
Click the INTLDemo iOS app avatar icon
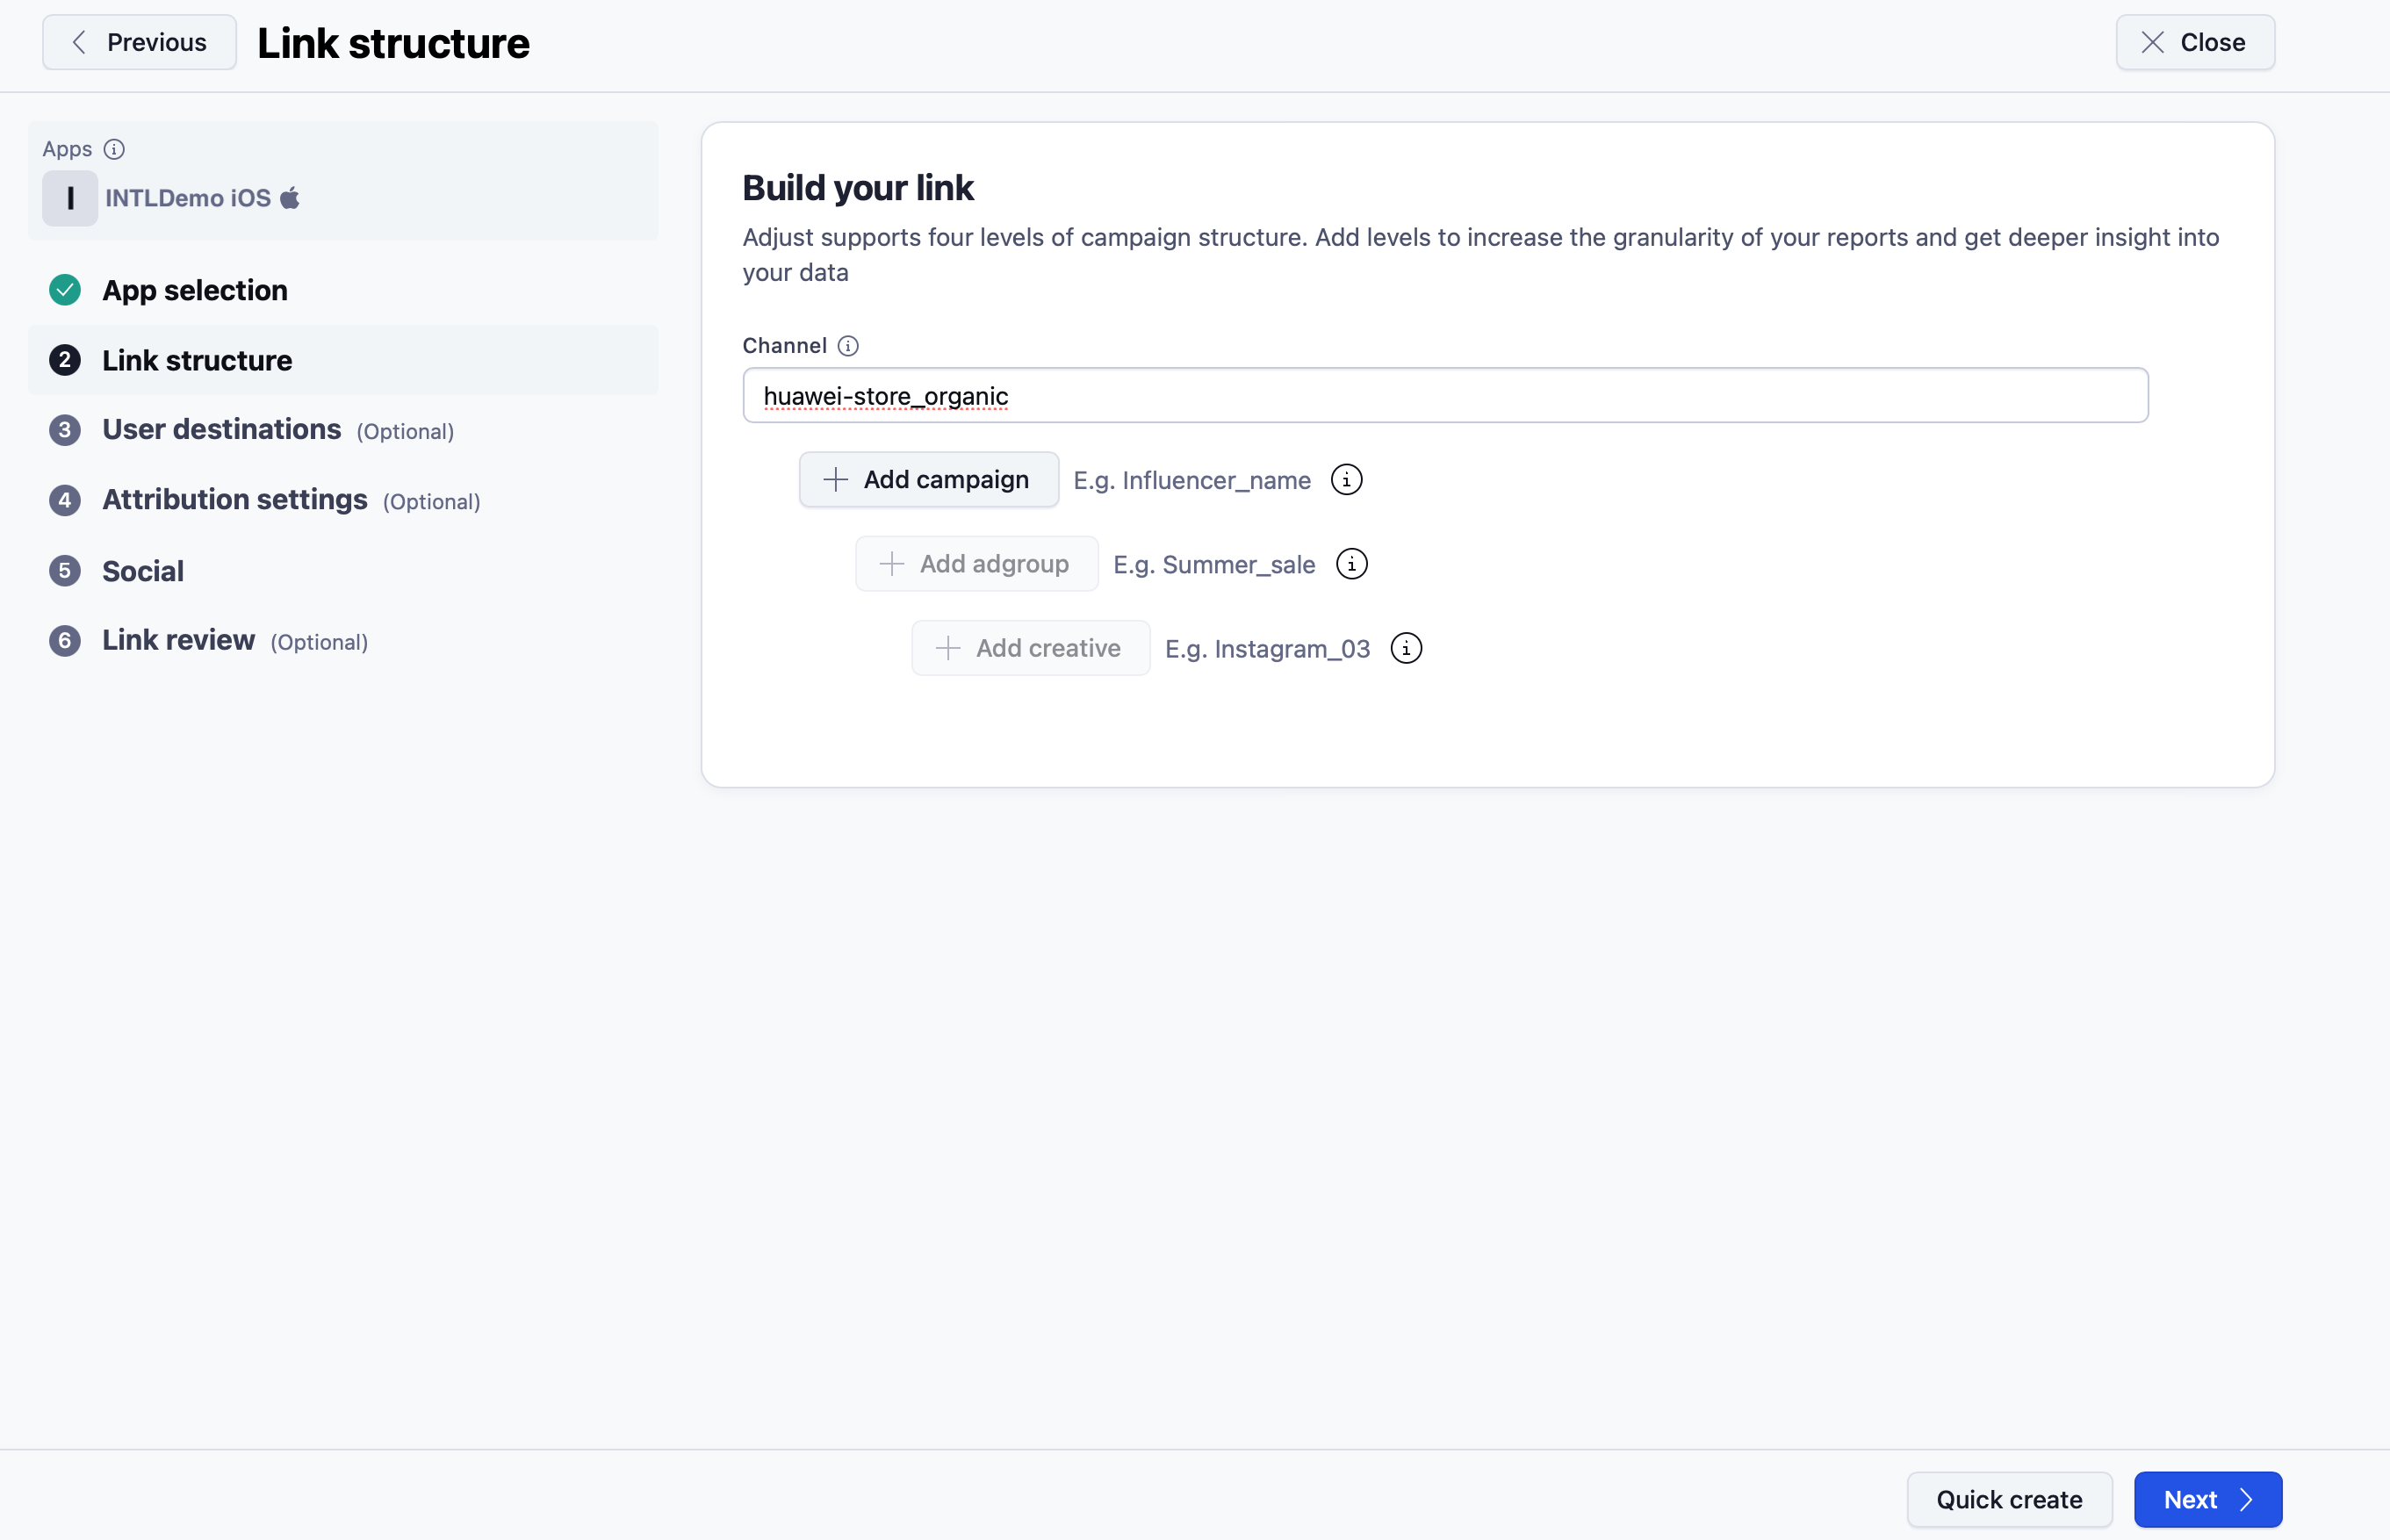pos(69,198)
